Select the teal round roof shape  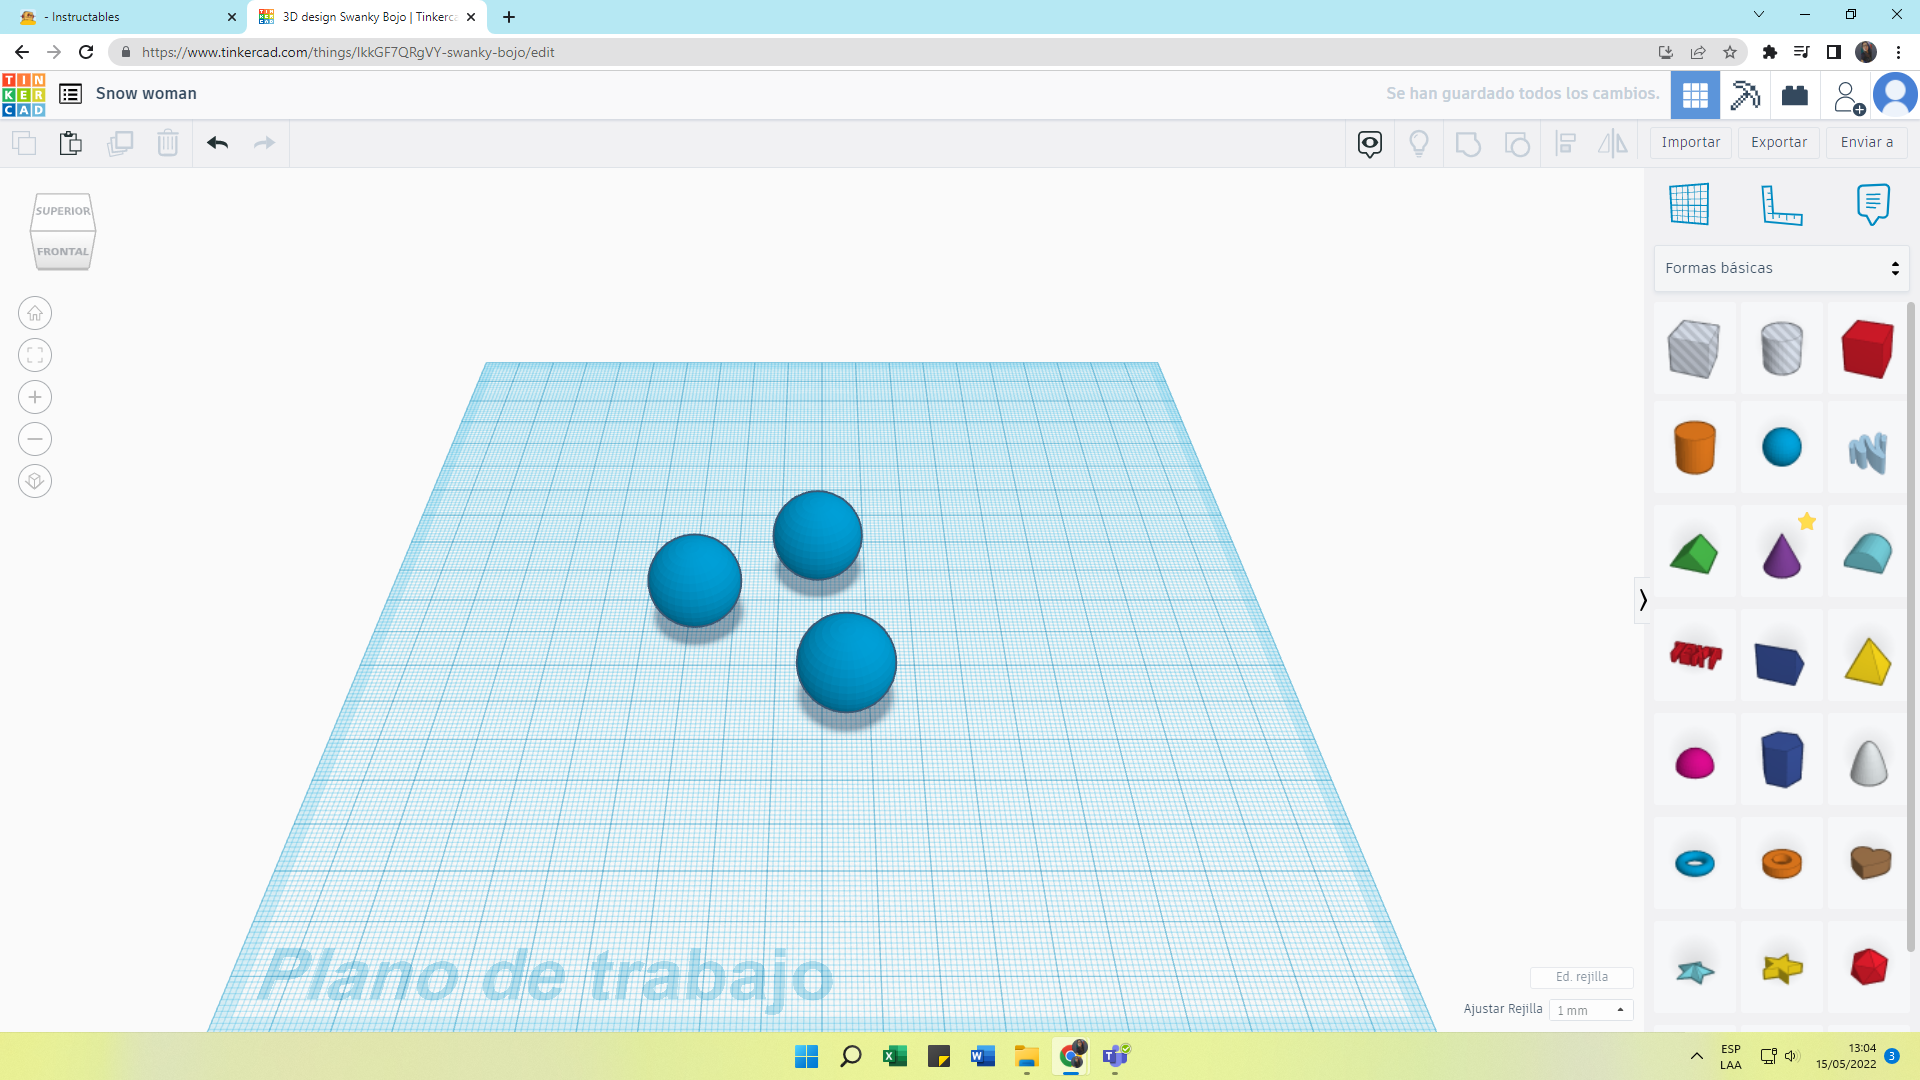pos(1867,553)
